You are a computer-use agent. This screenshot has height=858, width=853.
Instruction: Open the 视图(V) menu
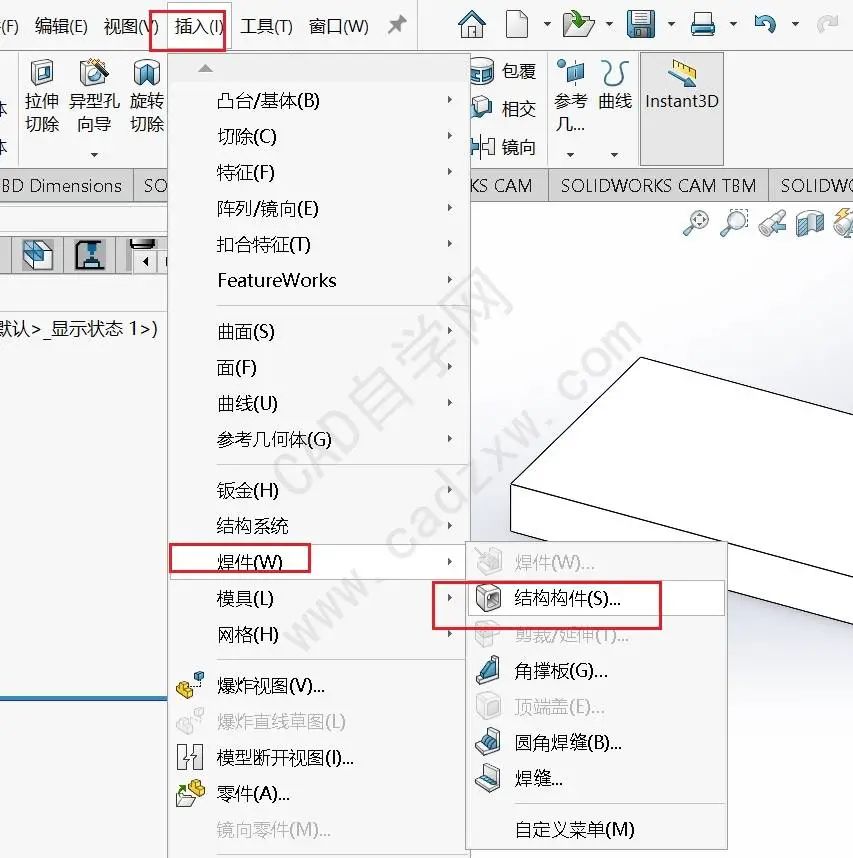130,26
